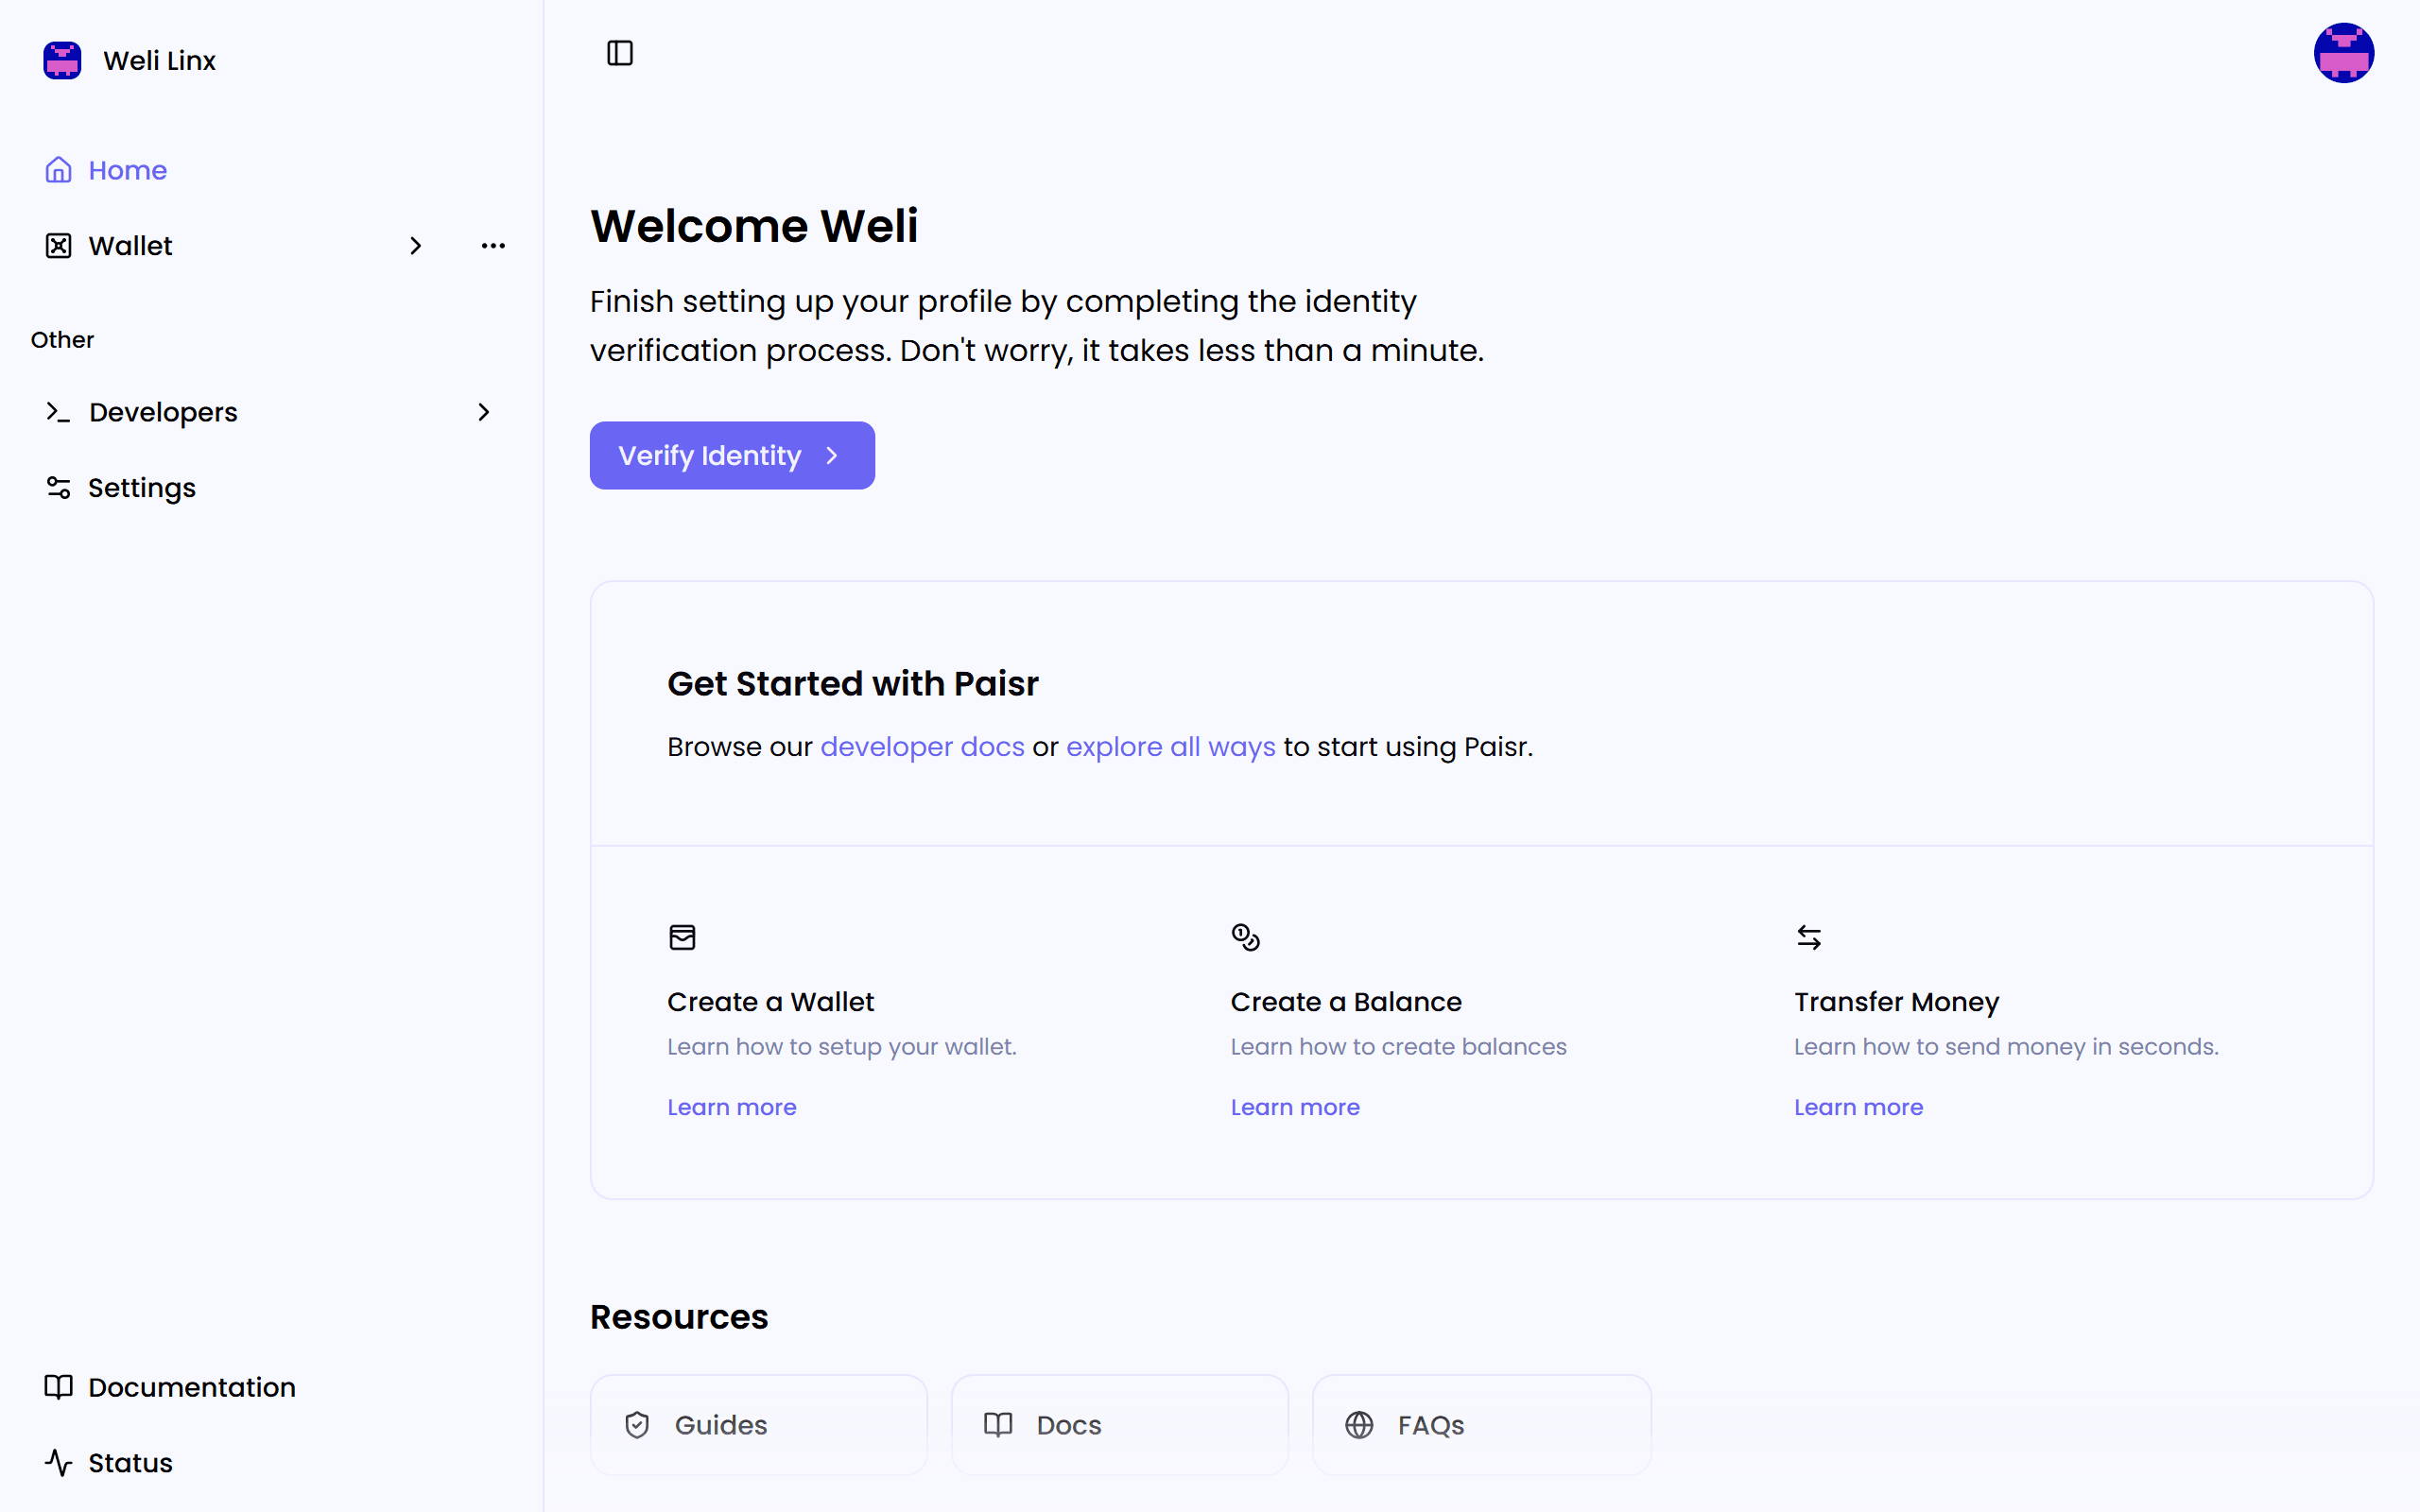
Task: Toggle the sidebar panel icon
Action: [x=620, y=53]
